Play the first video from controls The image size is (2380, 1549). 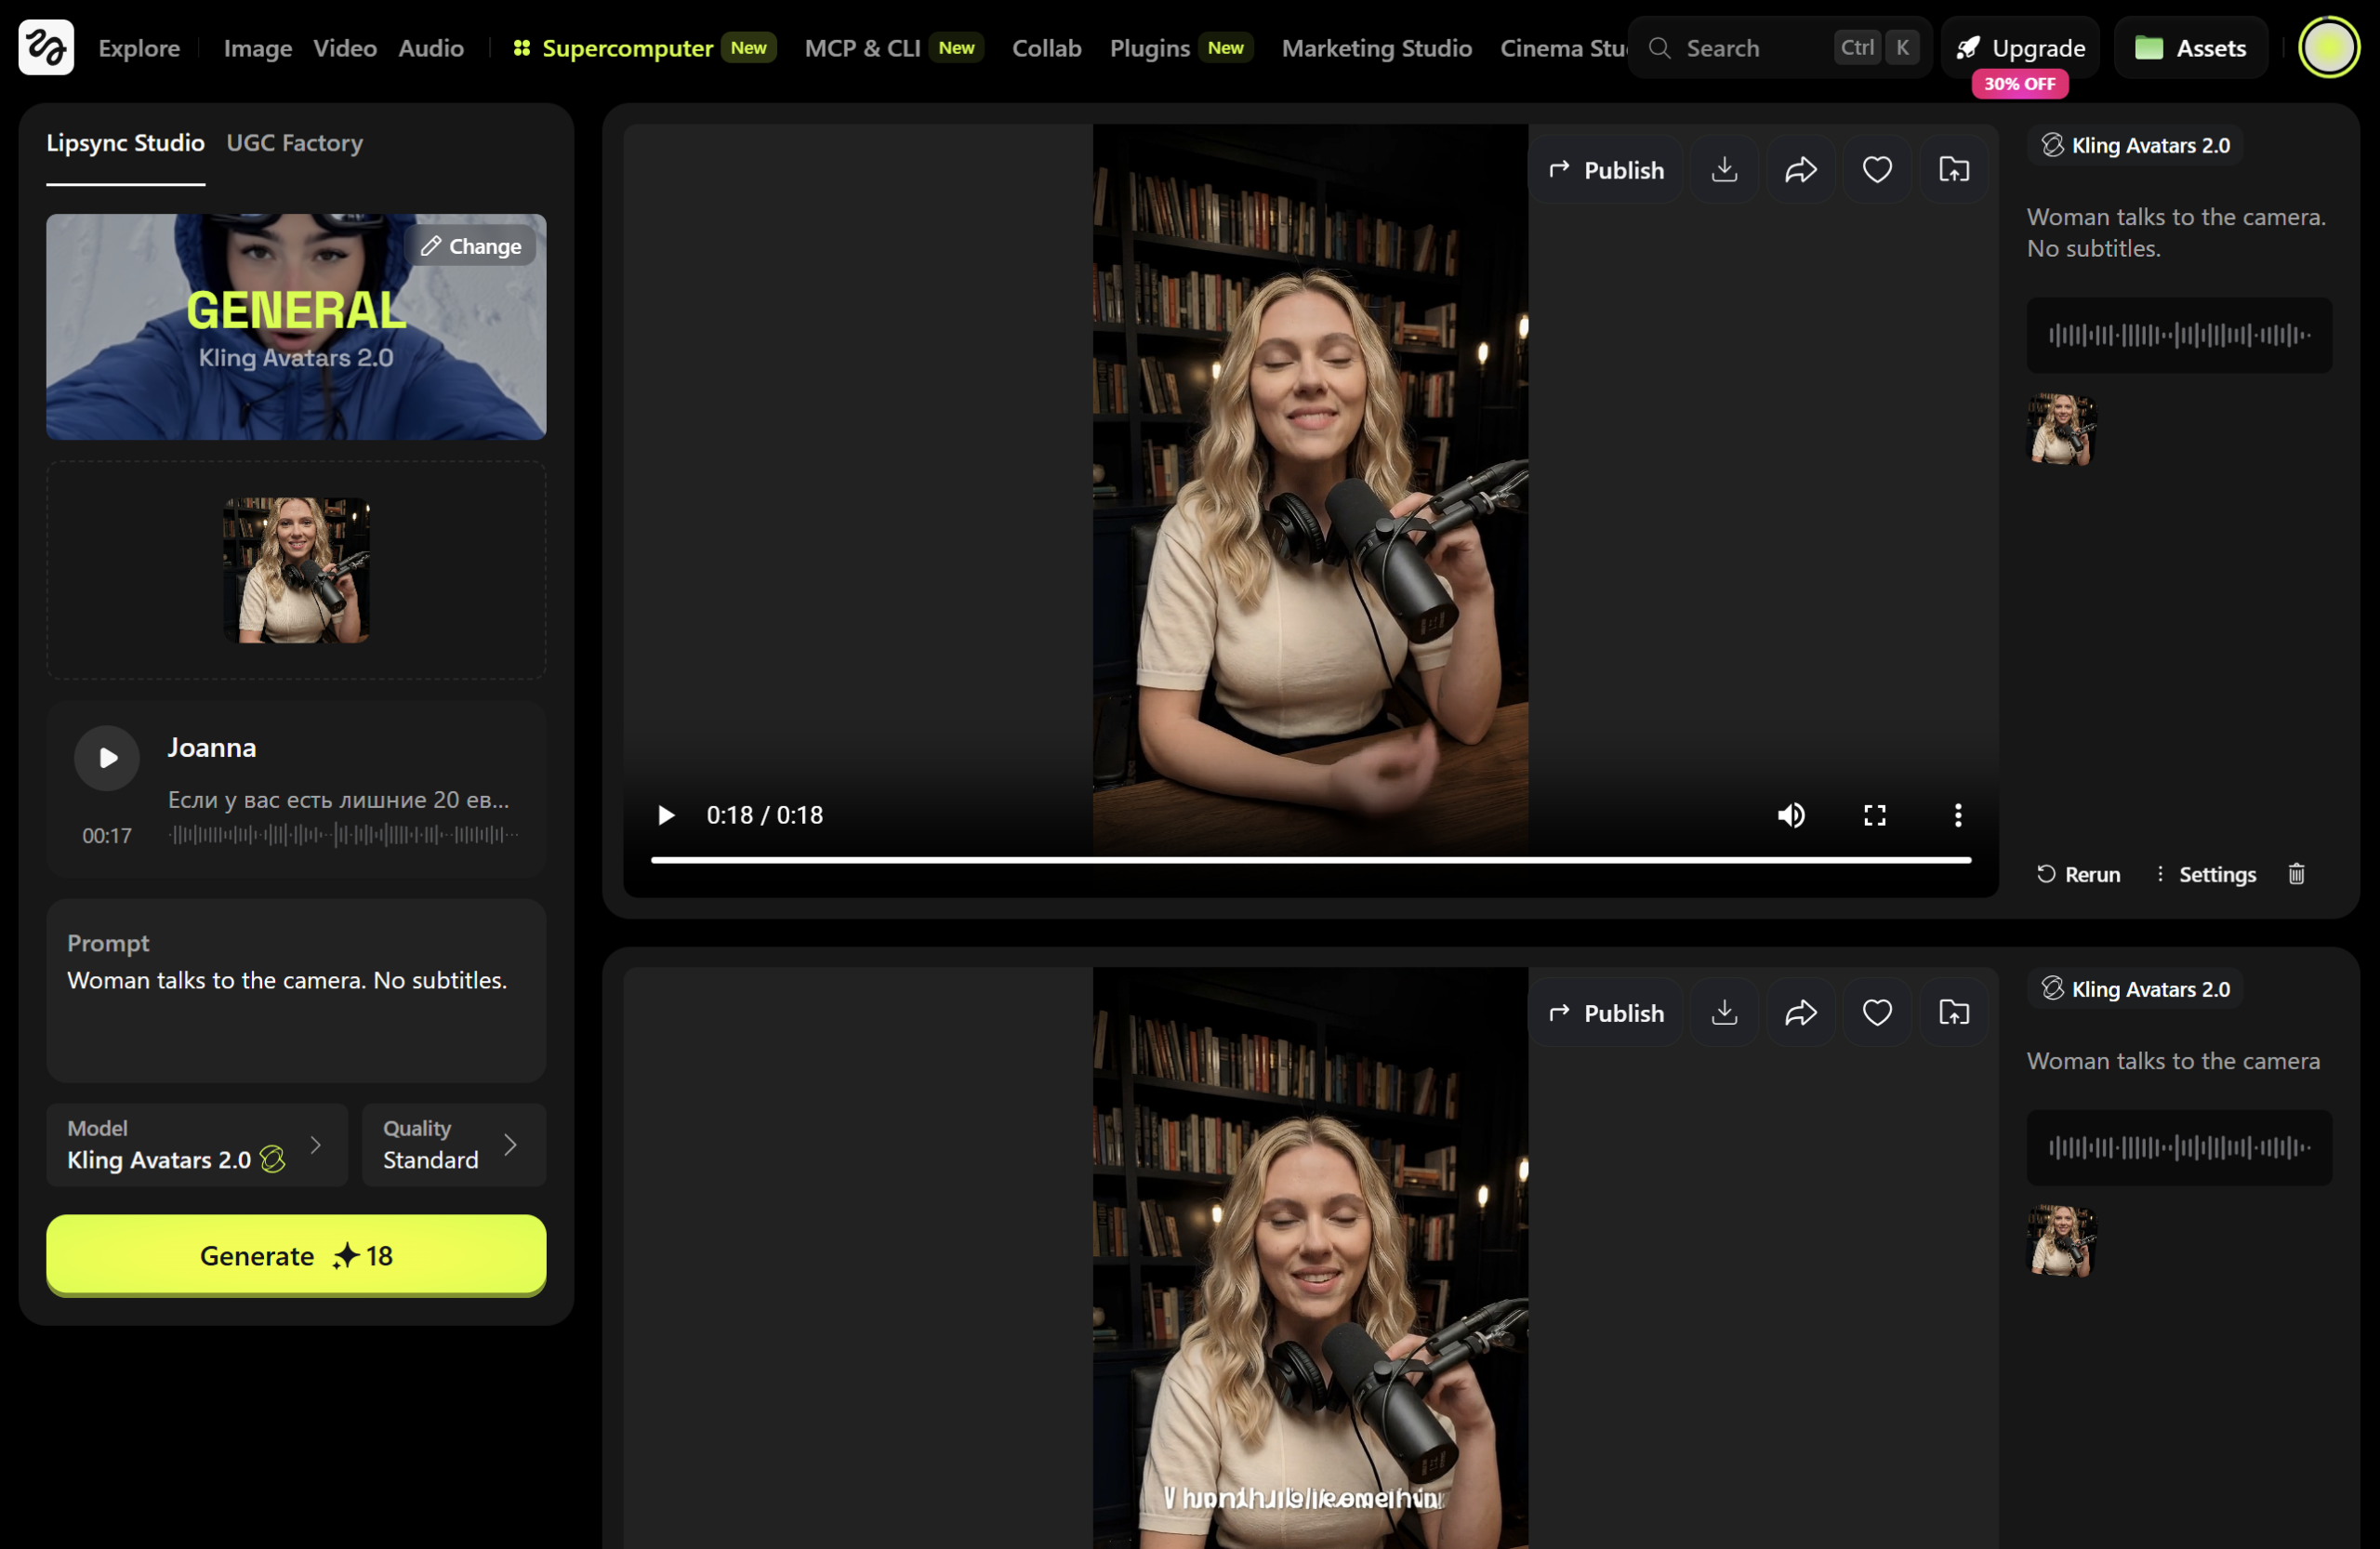665,815
